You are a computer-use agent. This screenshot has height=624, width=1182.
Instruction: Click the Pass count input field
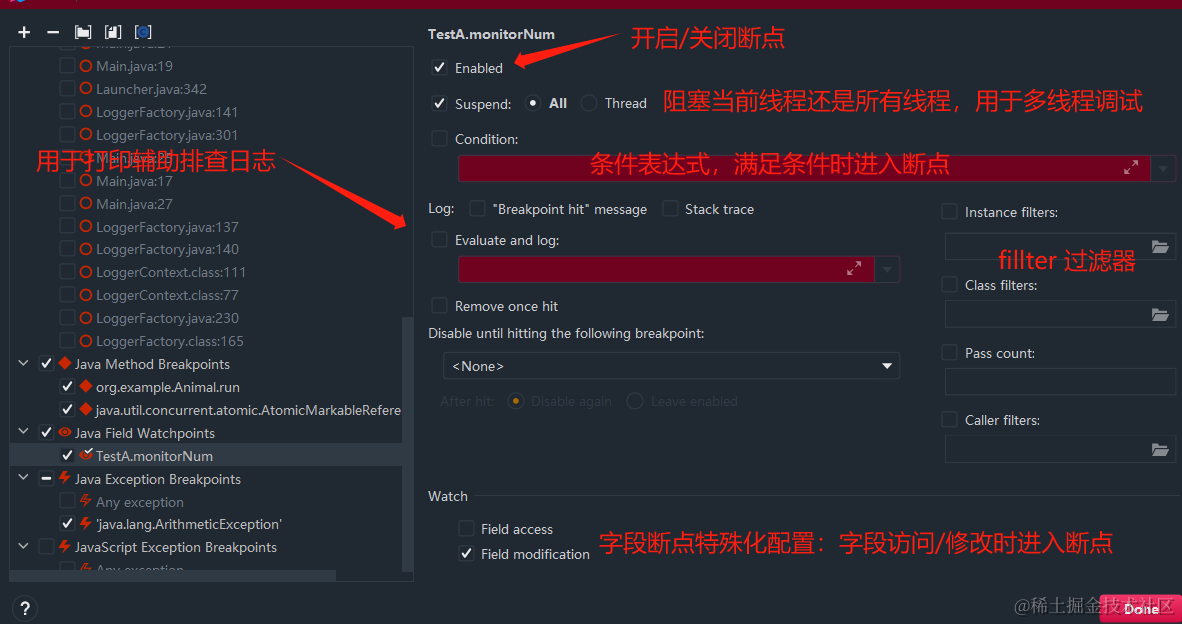1060,382
